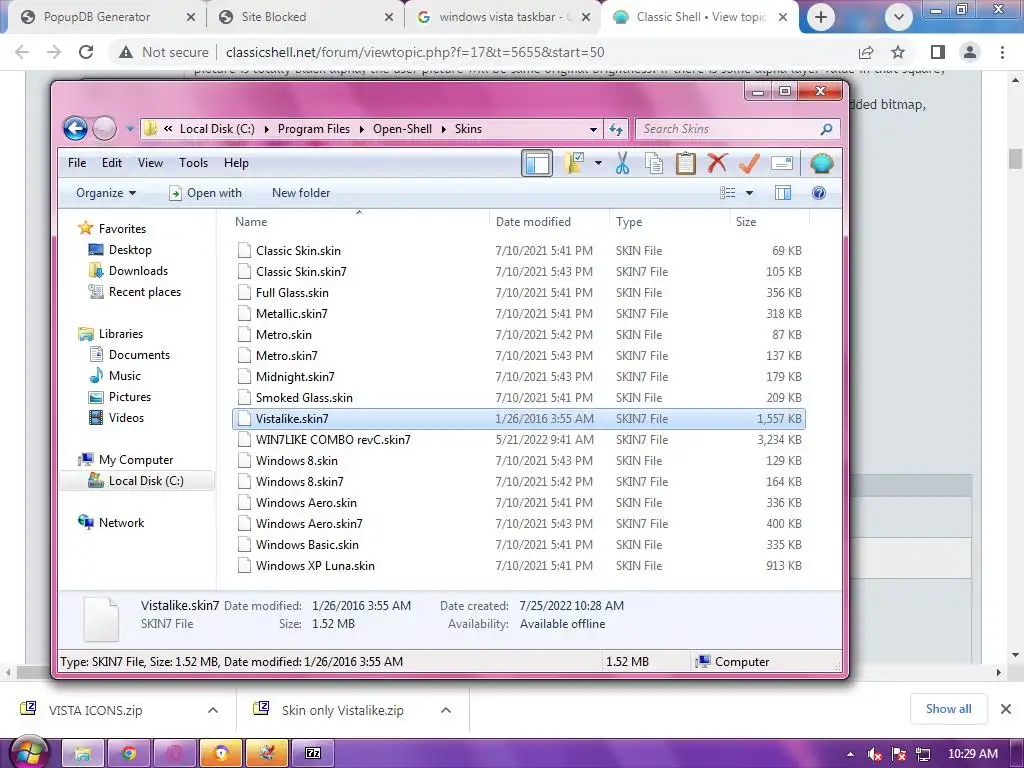Screen dimensions: 1024x768
Task: Click the magnifier icon in Search Skins
Action: click(x=826, y=129)
